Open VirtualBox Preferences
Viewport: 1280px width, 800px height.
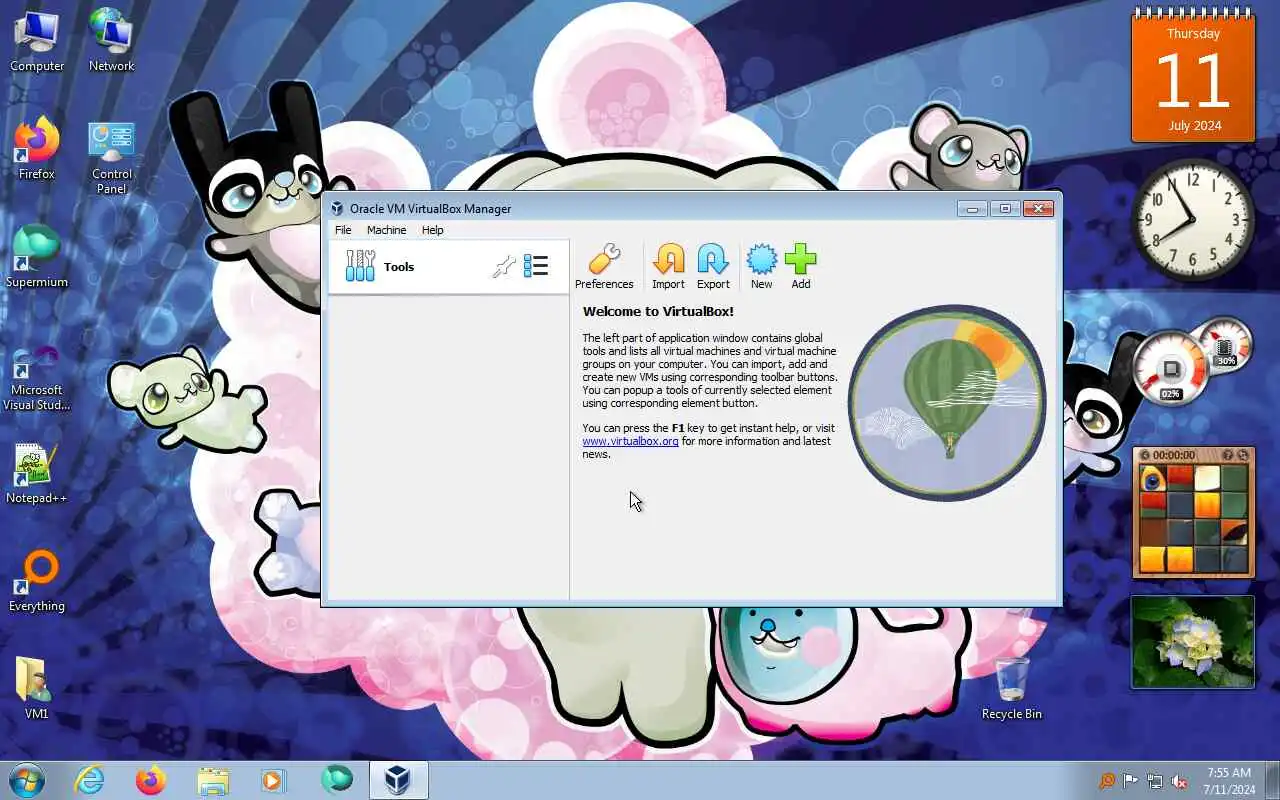click(x=604, y=266)
